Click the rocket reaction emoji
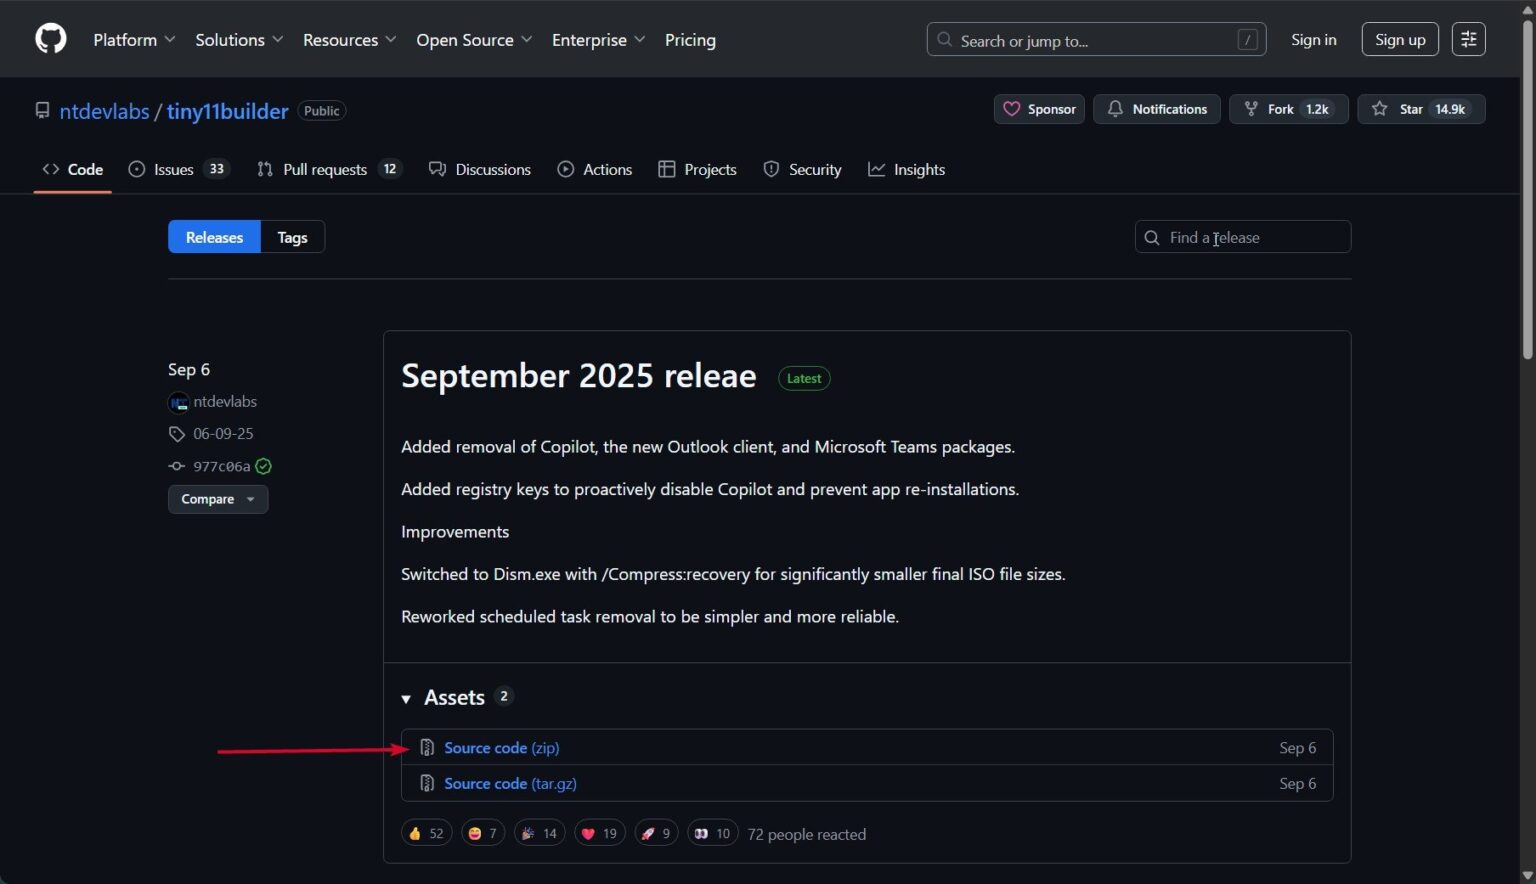Screen dimensions: 1536x884 point(656,833)
